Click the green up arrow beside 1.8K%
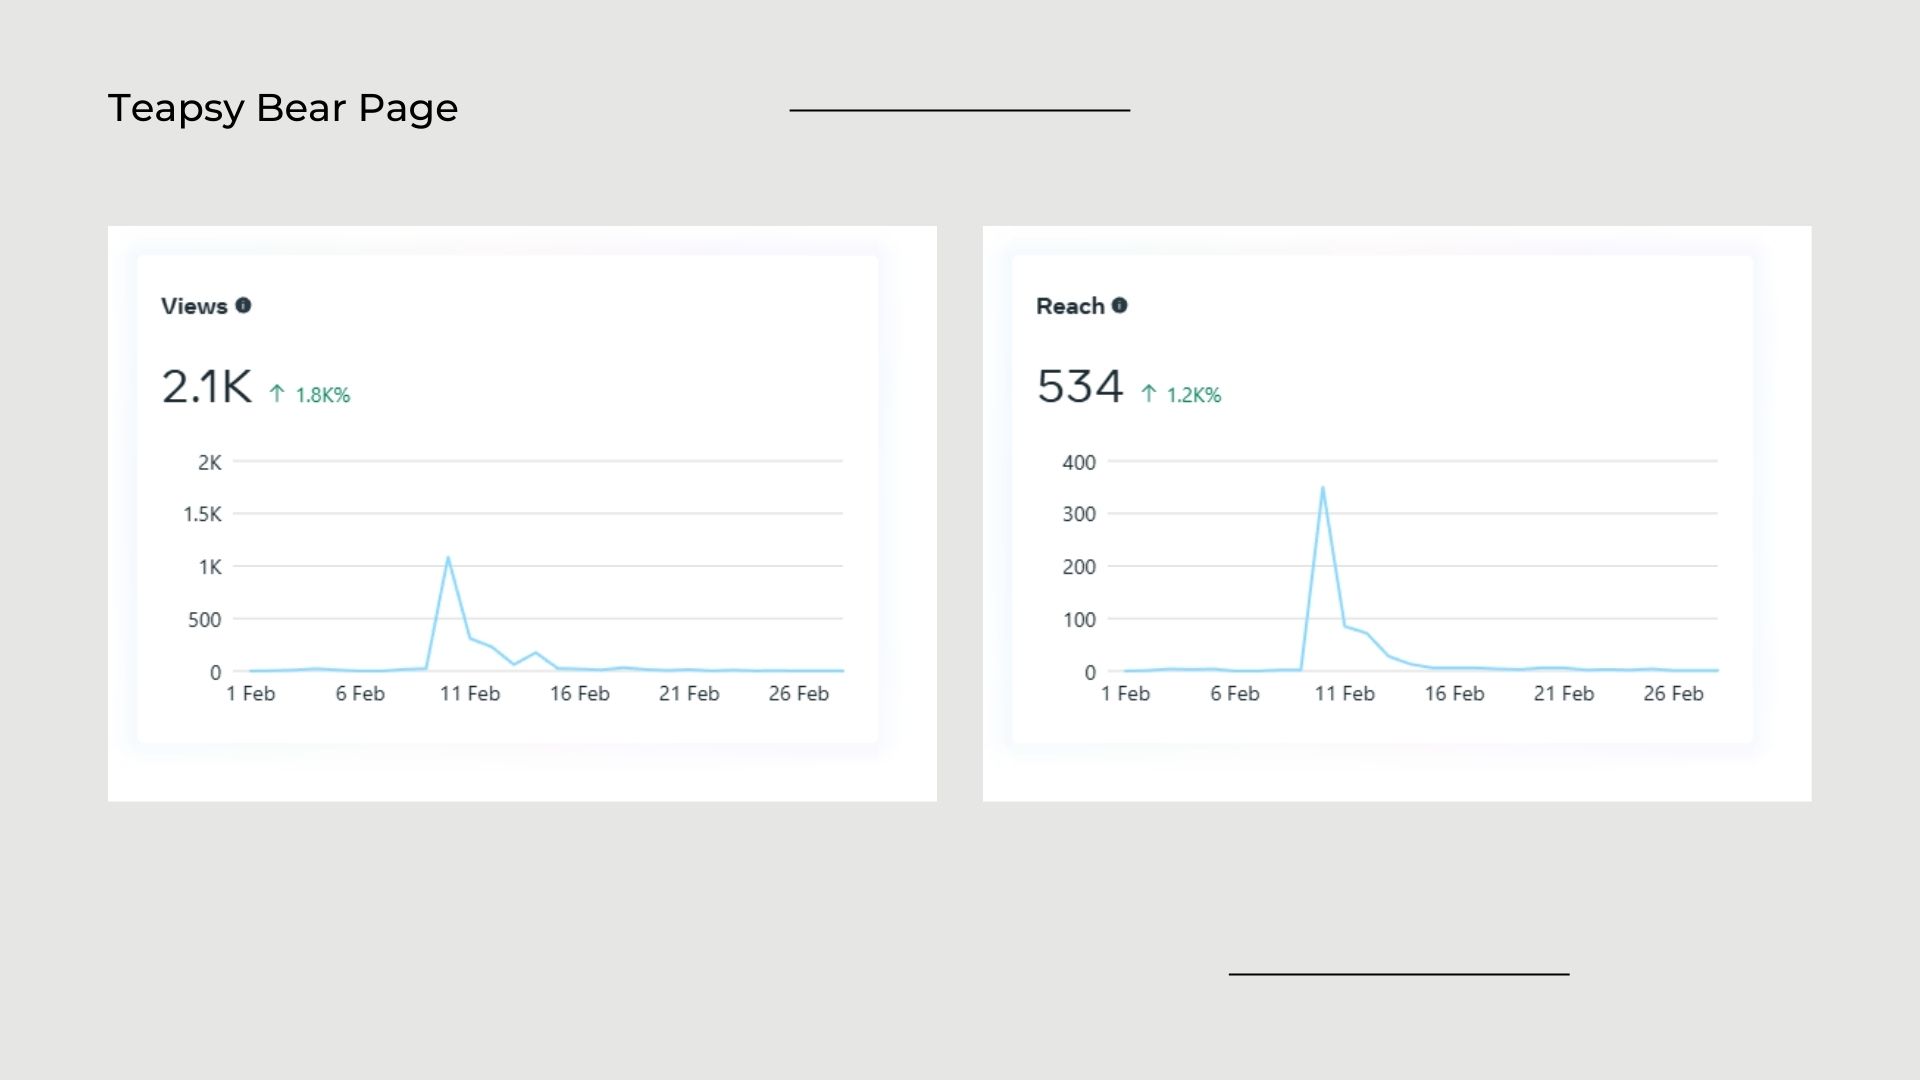This screenshot has height=1080, width=1920. tap(277, 394)
